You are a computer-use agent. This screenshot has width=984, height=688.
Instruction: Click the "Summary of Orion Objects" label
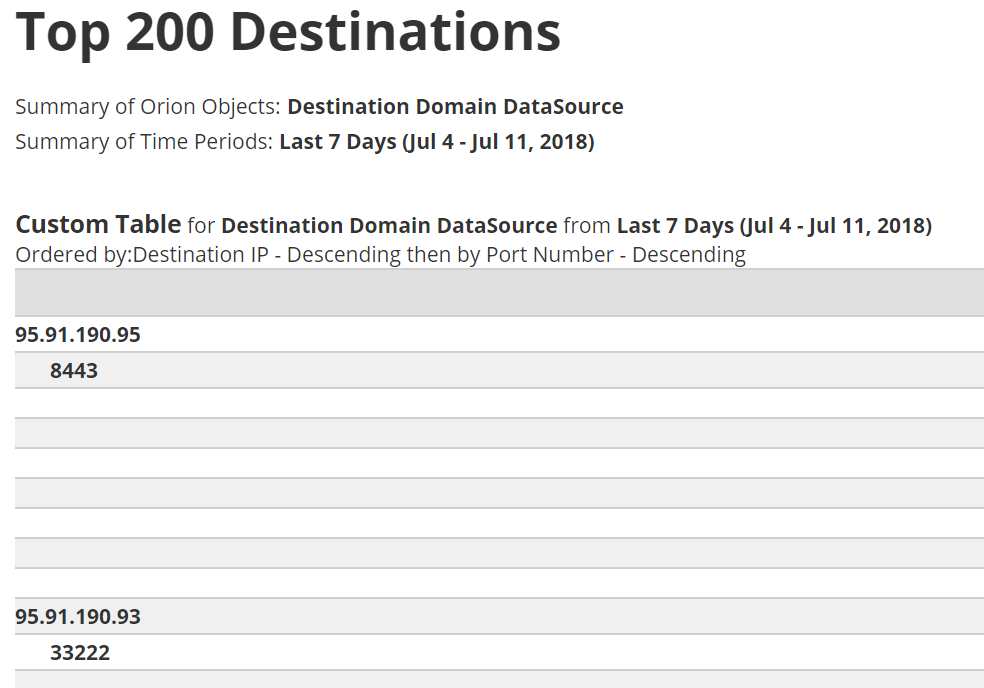coord(147,107)
